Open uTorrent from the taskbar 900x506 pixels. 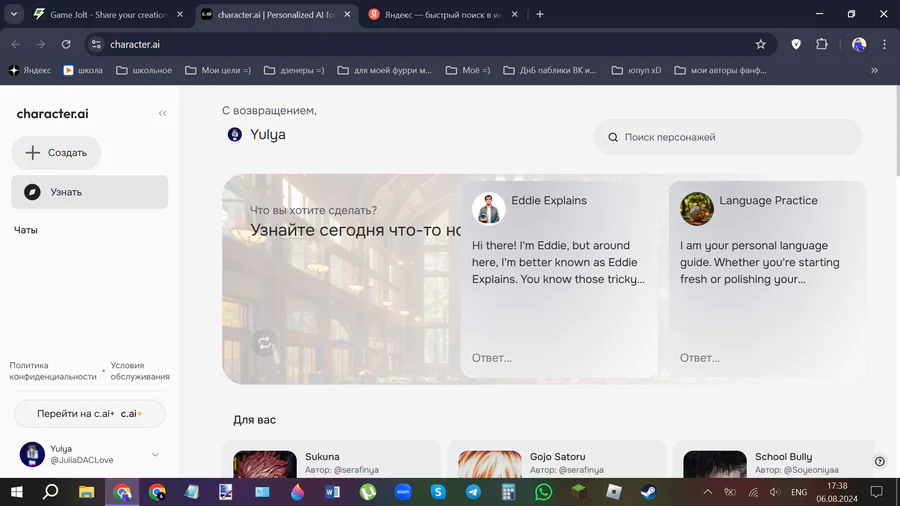click(368, 492)
